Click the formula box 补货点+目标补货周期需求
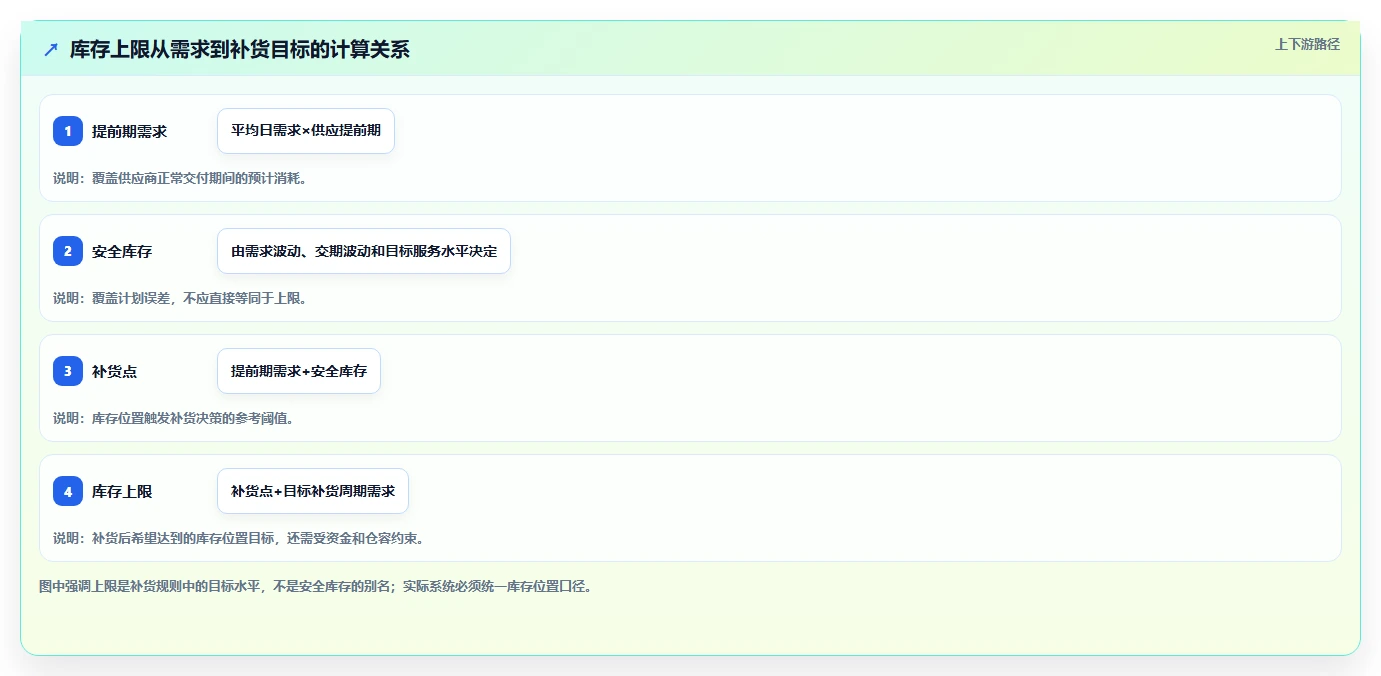1381x676 pixels. (x=313, y=491)
